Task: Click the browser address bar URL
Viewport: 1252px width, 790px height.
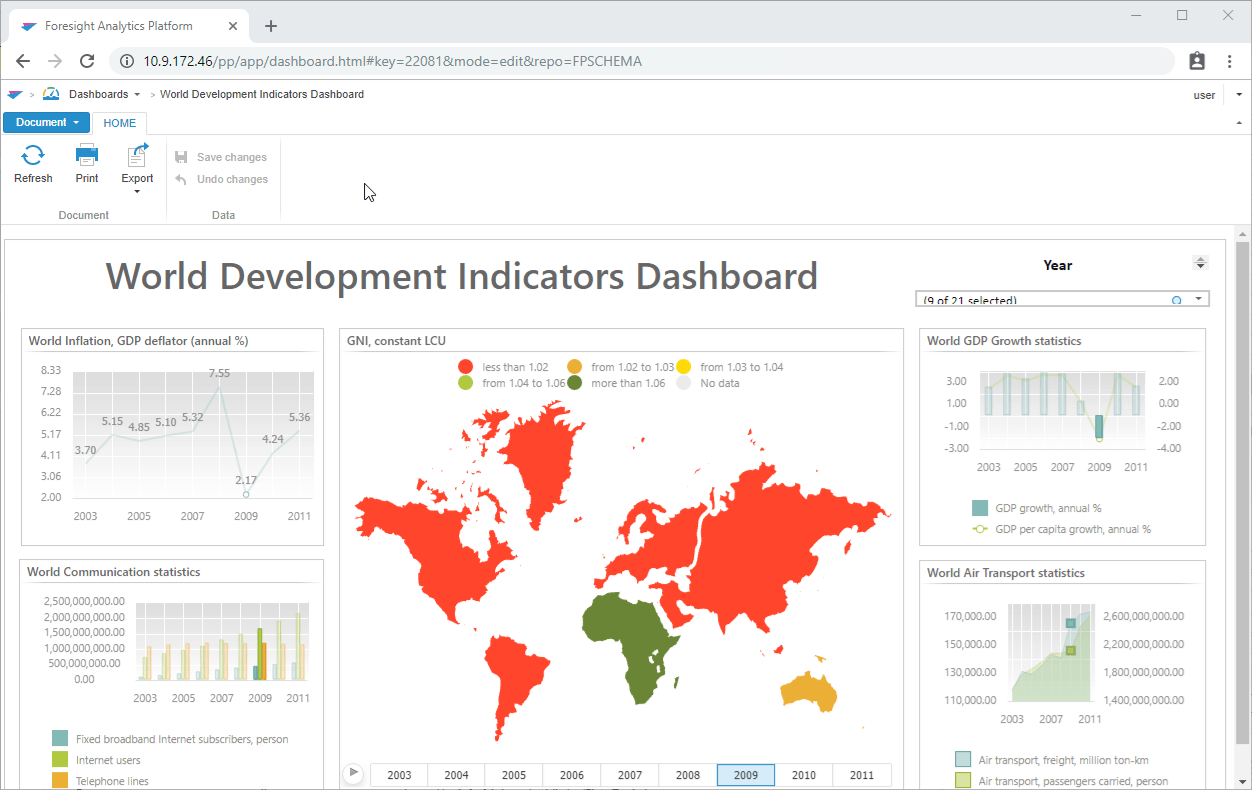Action: (x=392, y=61)
